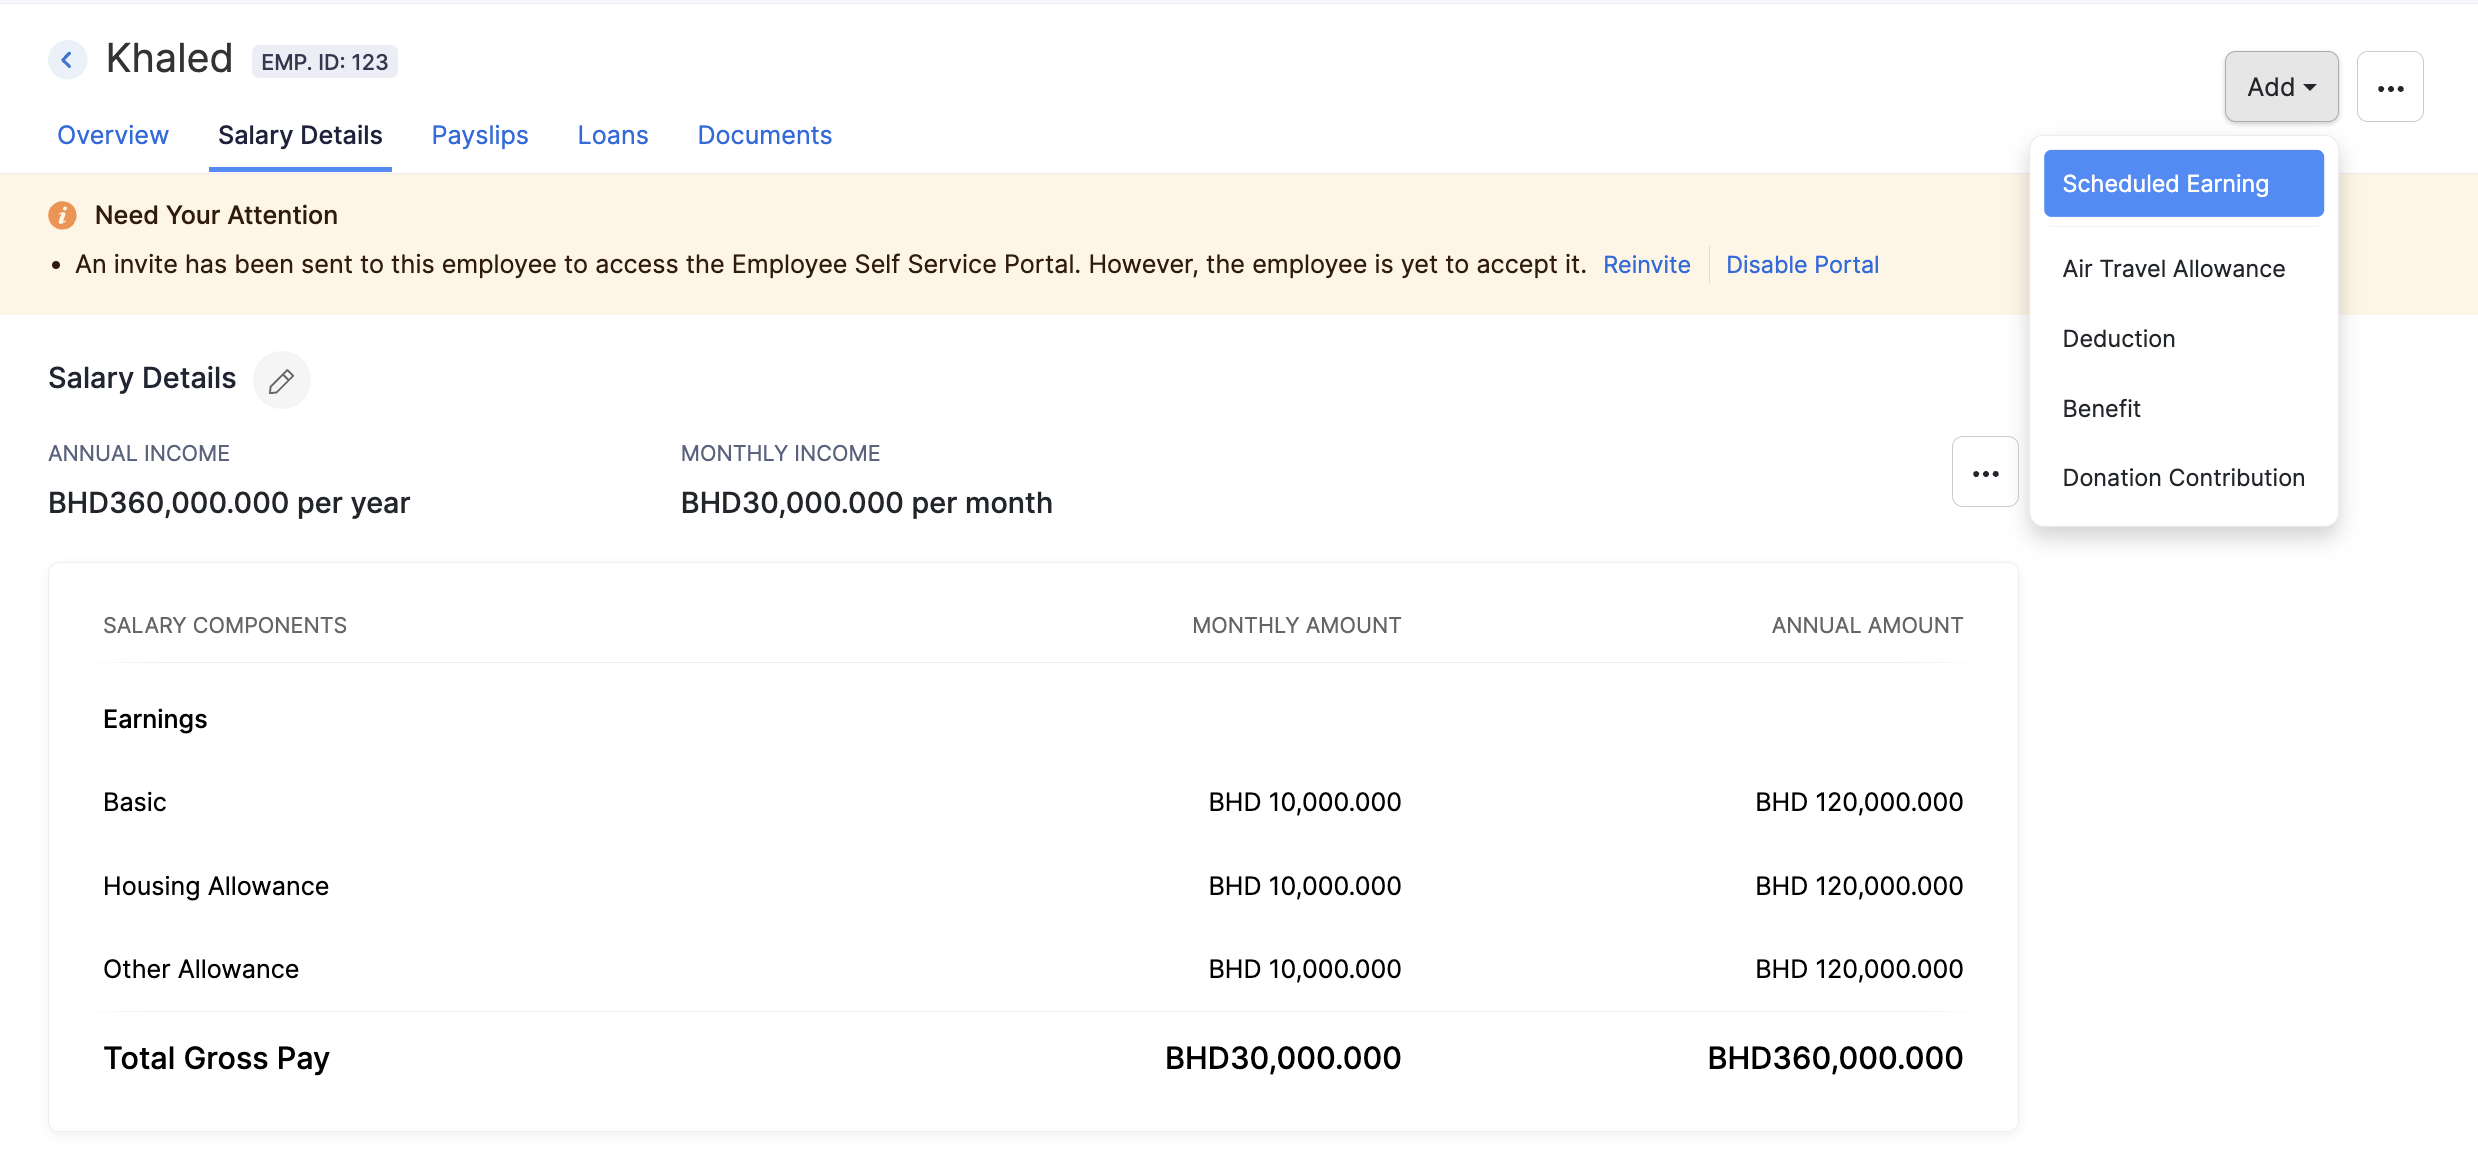The height and width of the screenshot is (1156, 2478).
Task: Go to the Overview tab
Action: 112,135
